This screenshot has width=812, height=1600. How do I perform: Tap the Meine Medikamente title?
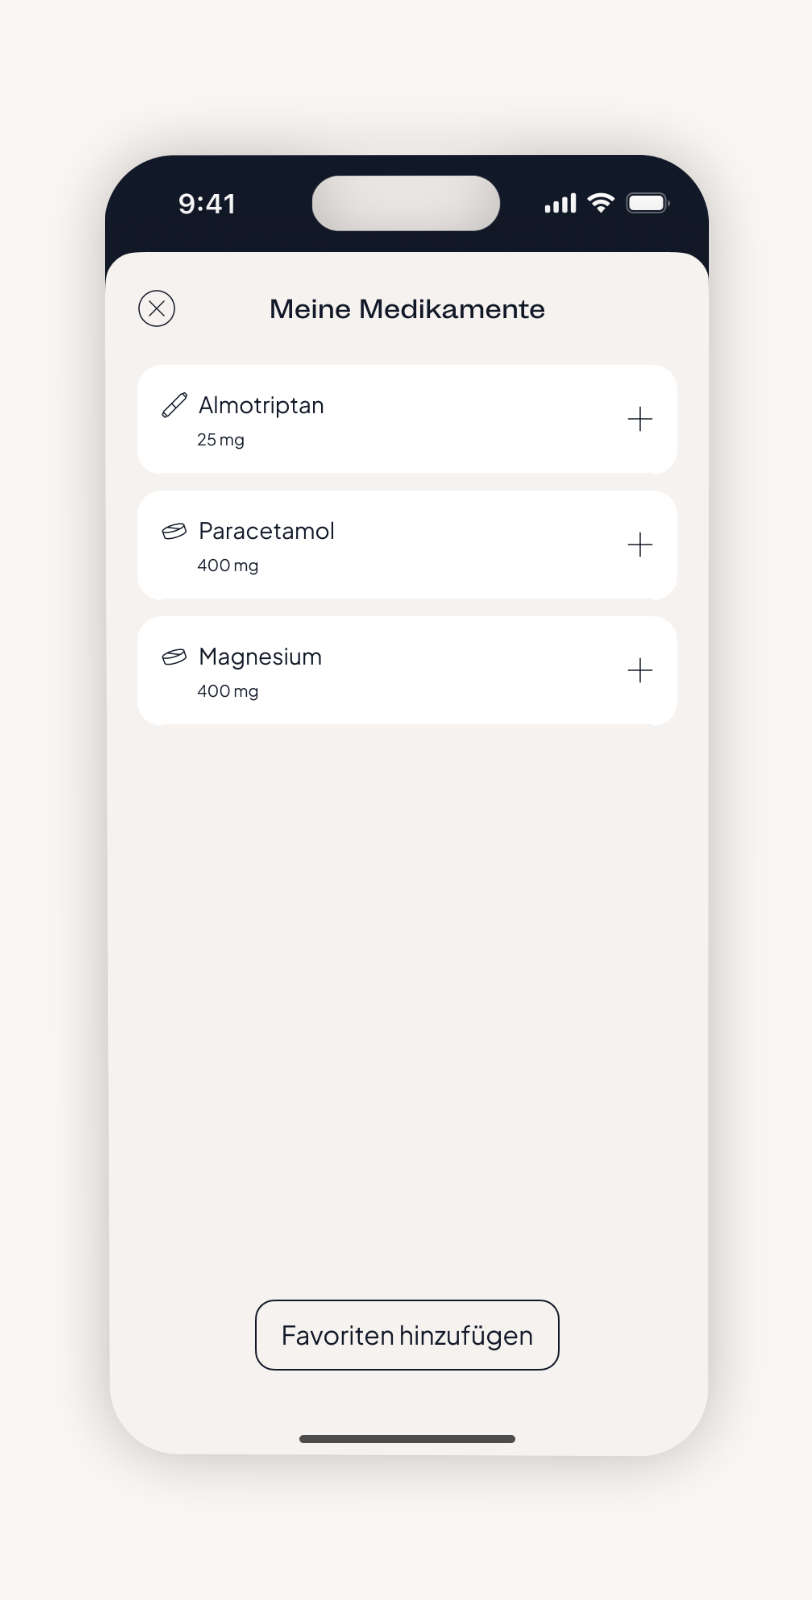(x=407, y=309)
